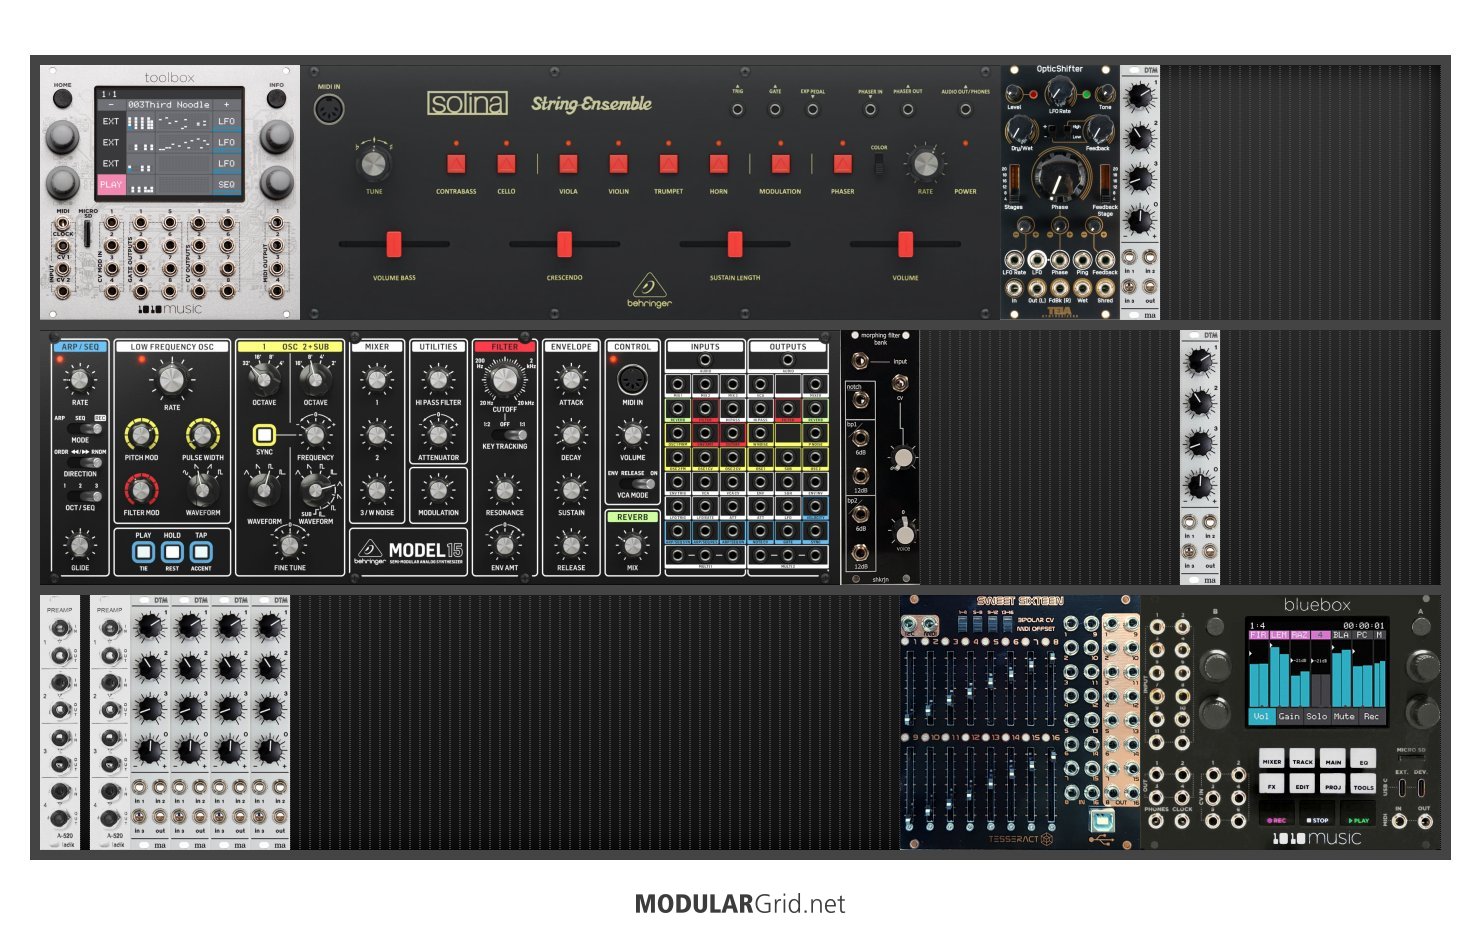Flip the VCA MODE switch
1481x925 pixels.
pyautogui.click(x=637, y=483)
